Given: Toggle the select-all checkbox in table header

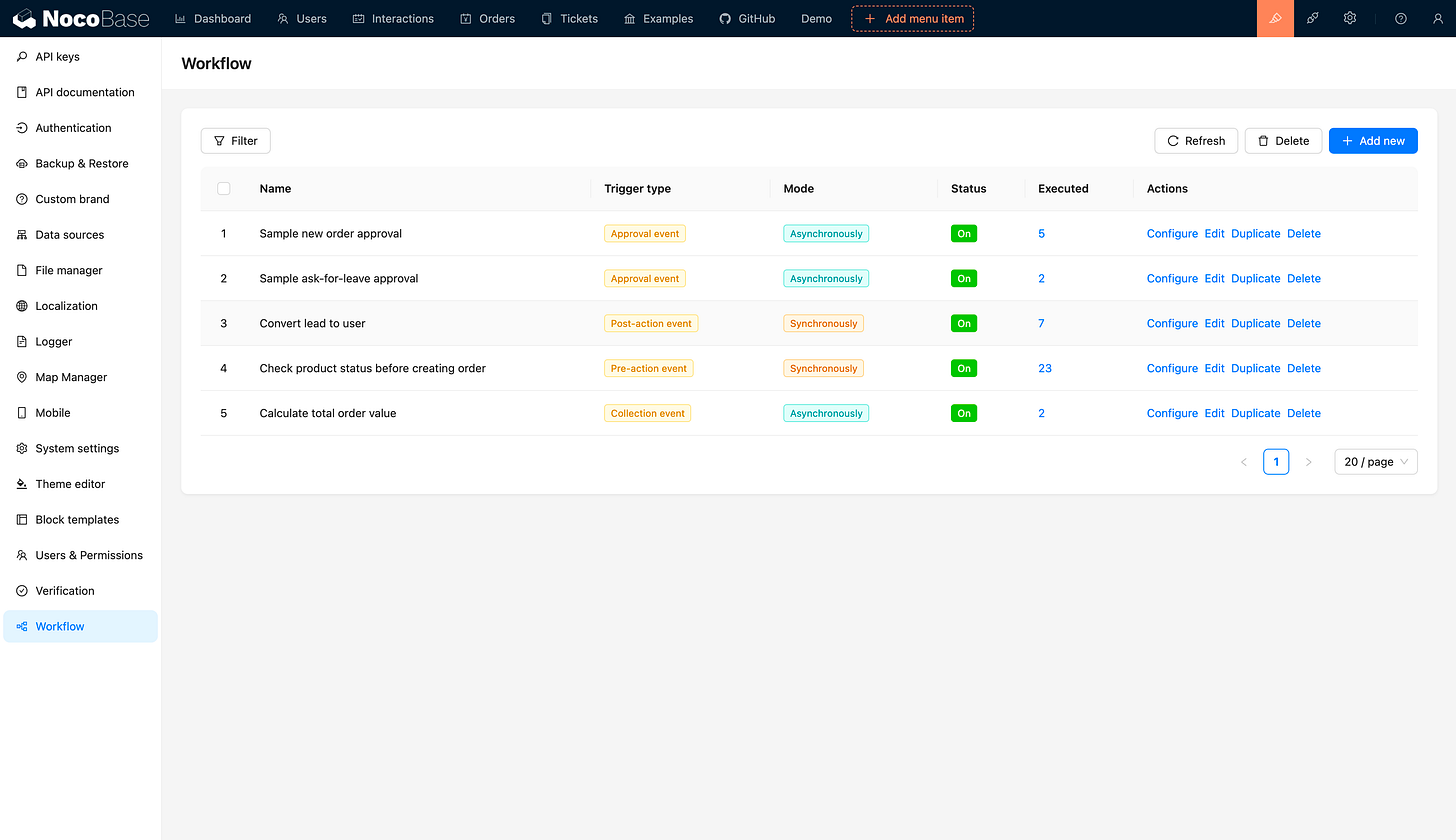Looking at the screenshot, I should coord(223,188).
